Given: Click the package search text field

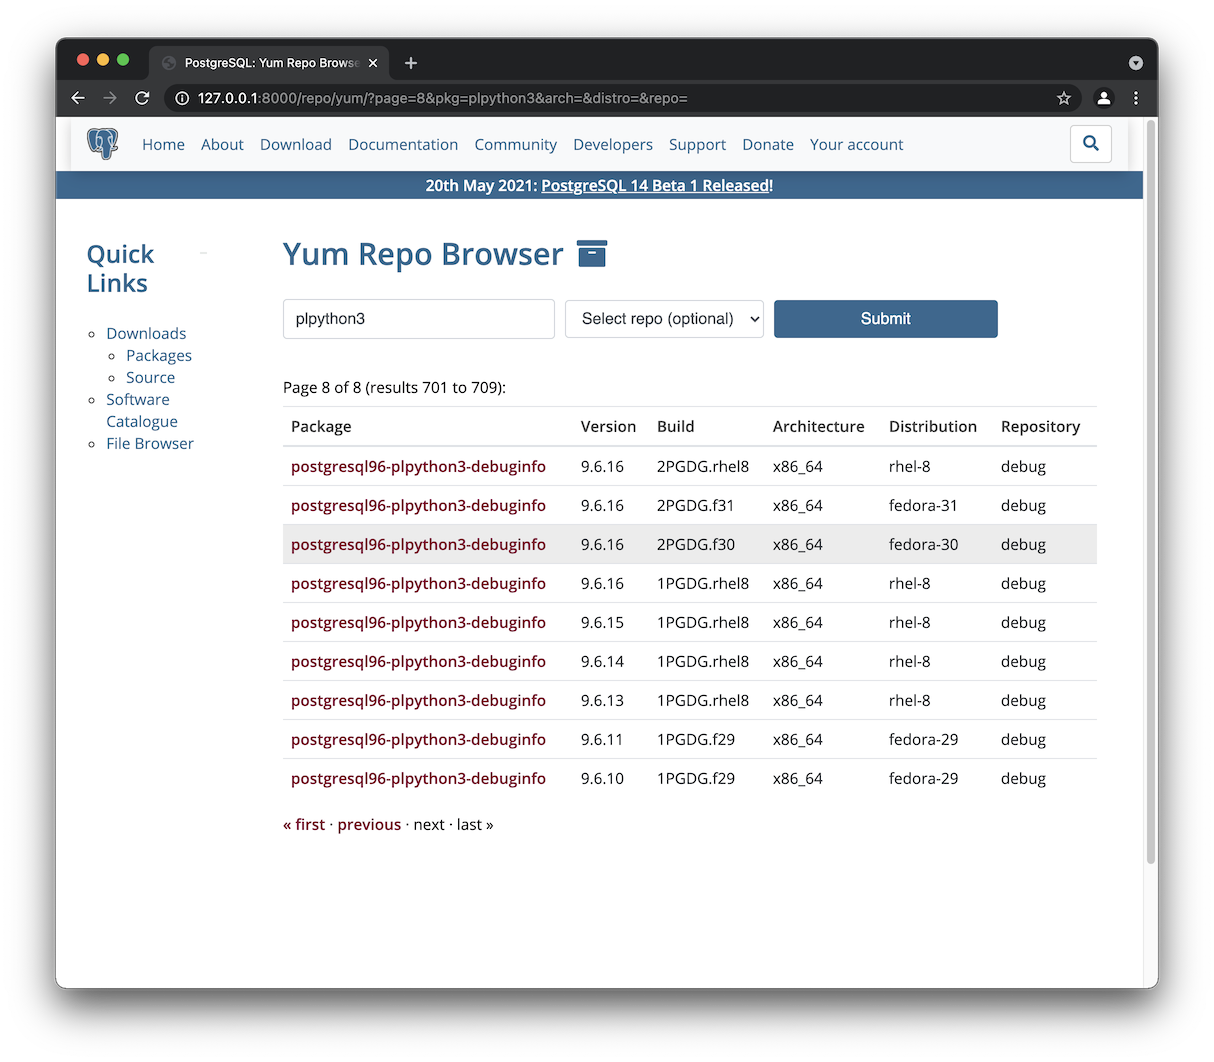Looking at the screenshot, I should (418, 319).
